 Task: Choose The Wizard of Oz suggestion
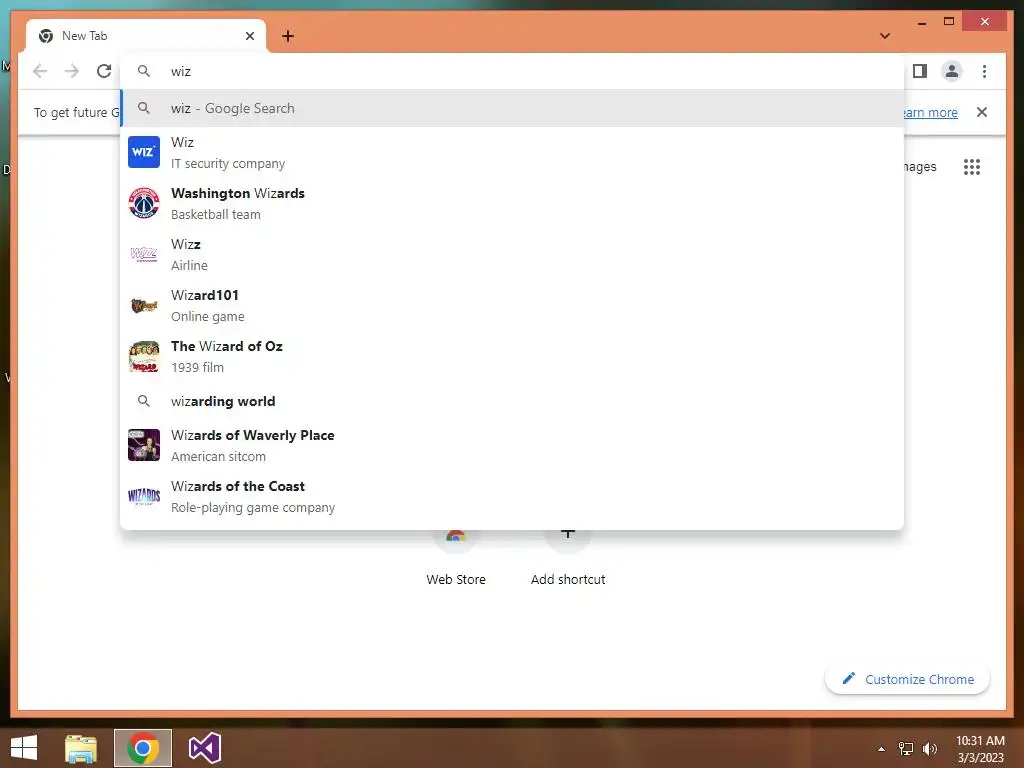(x=513, y=356)
